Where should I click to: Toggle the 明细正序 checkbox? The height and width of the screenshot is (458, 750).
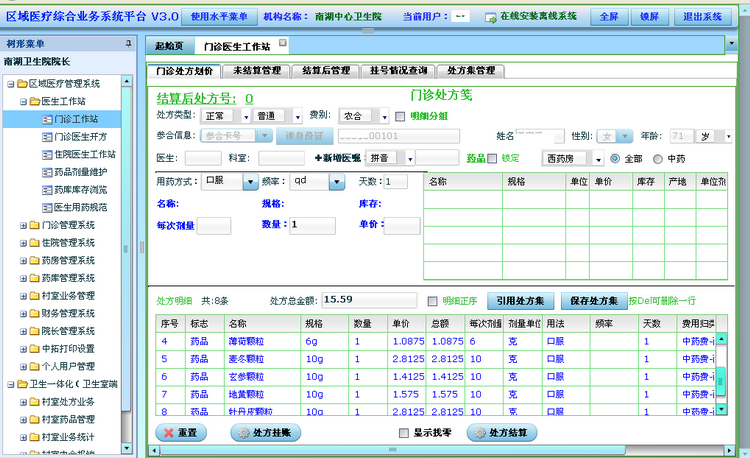coord(432,301)
